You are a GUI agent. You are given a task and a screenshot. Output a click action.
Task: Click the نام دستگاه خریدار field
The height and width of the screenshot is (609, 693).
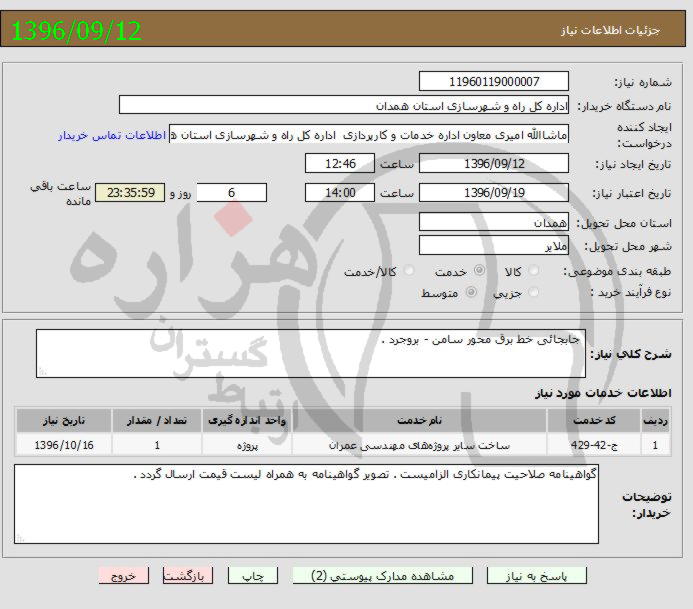(x=344, y=105)
